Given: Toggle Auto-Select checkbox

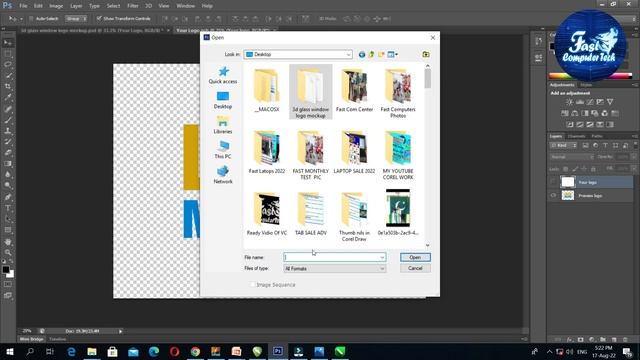Looking at the screenshot, I should [x=31, y=19].
